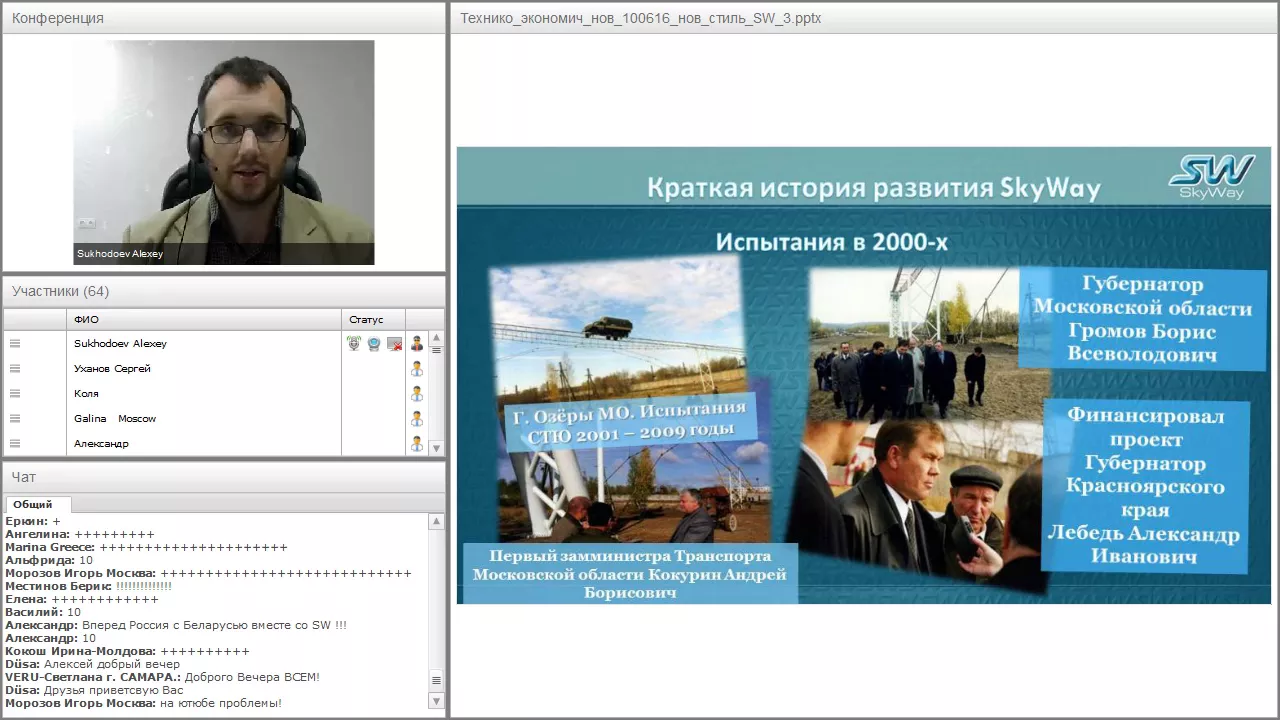Click the Sukhodoev Alexey caption on the video
Screen dimensions: 1280x720
[120, 254]
